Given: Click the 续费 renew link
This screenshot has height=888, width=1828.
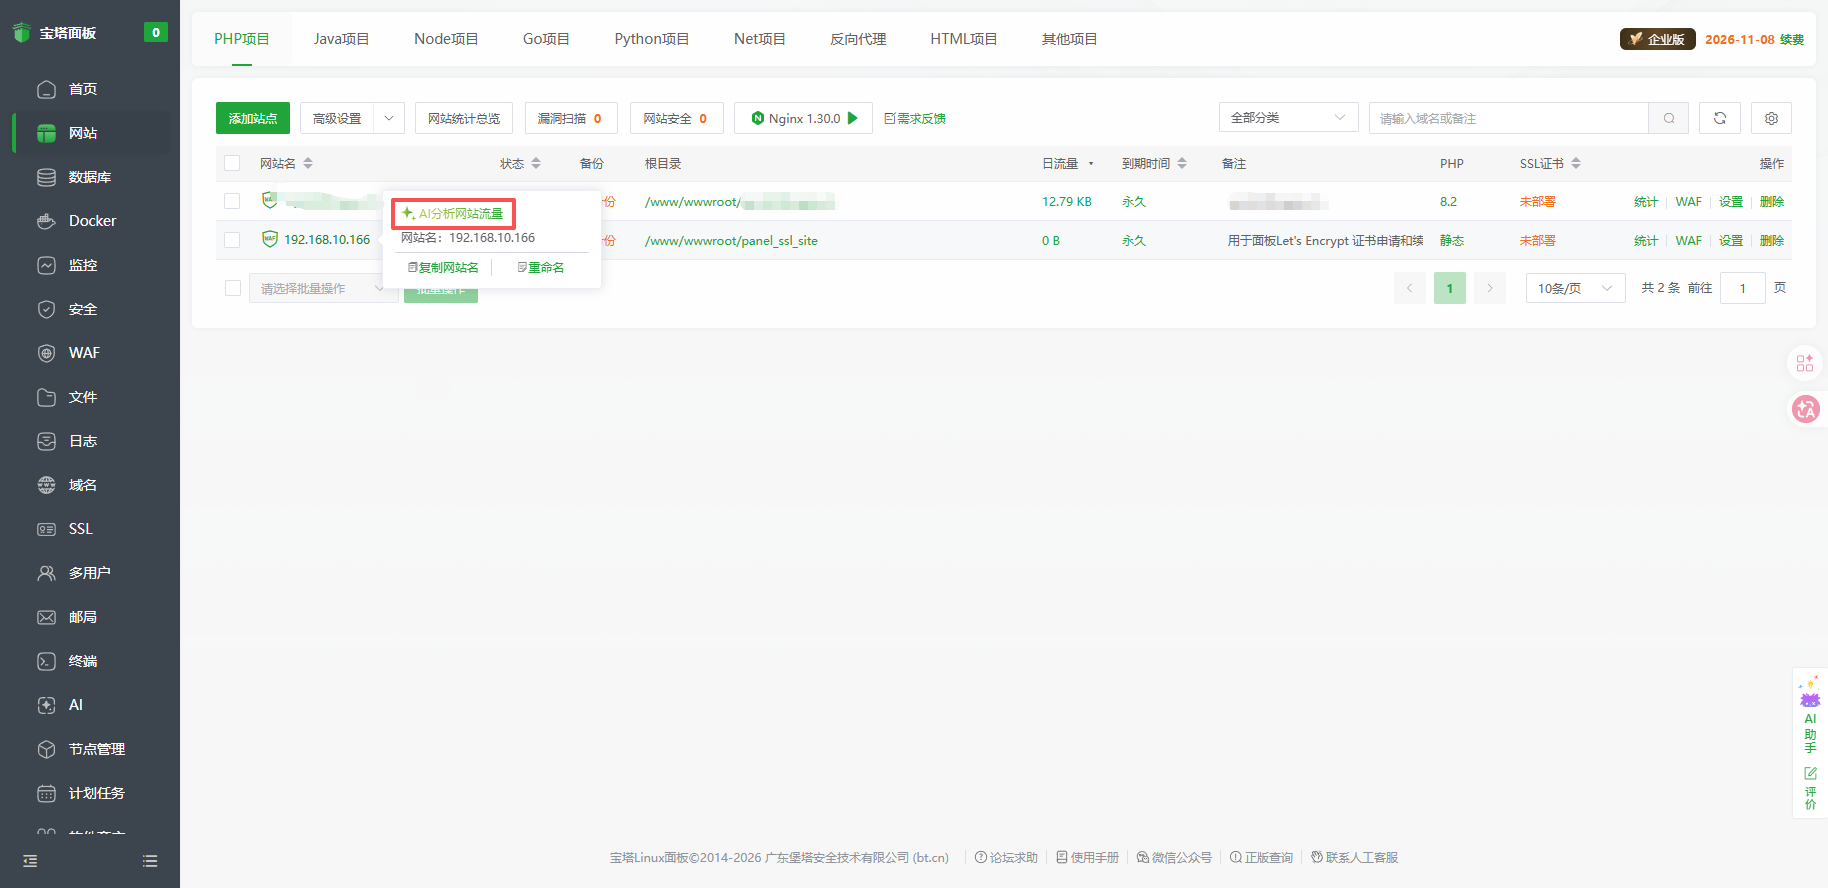Looking at the screenshot, I should [x=1792, y=39].
